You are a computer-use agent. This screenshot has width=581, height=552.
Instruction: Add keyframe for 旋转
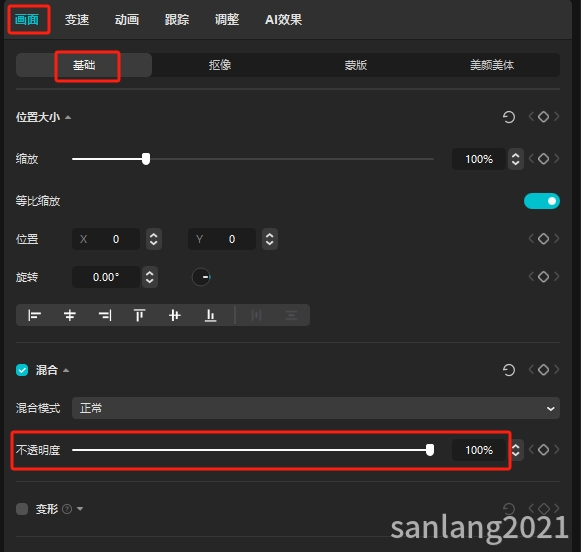(544, 276)
